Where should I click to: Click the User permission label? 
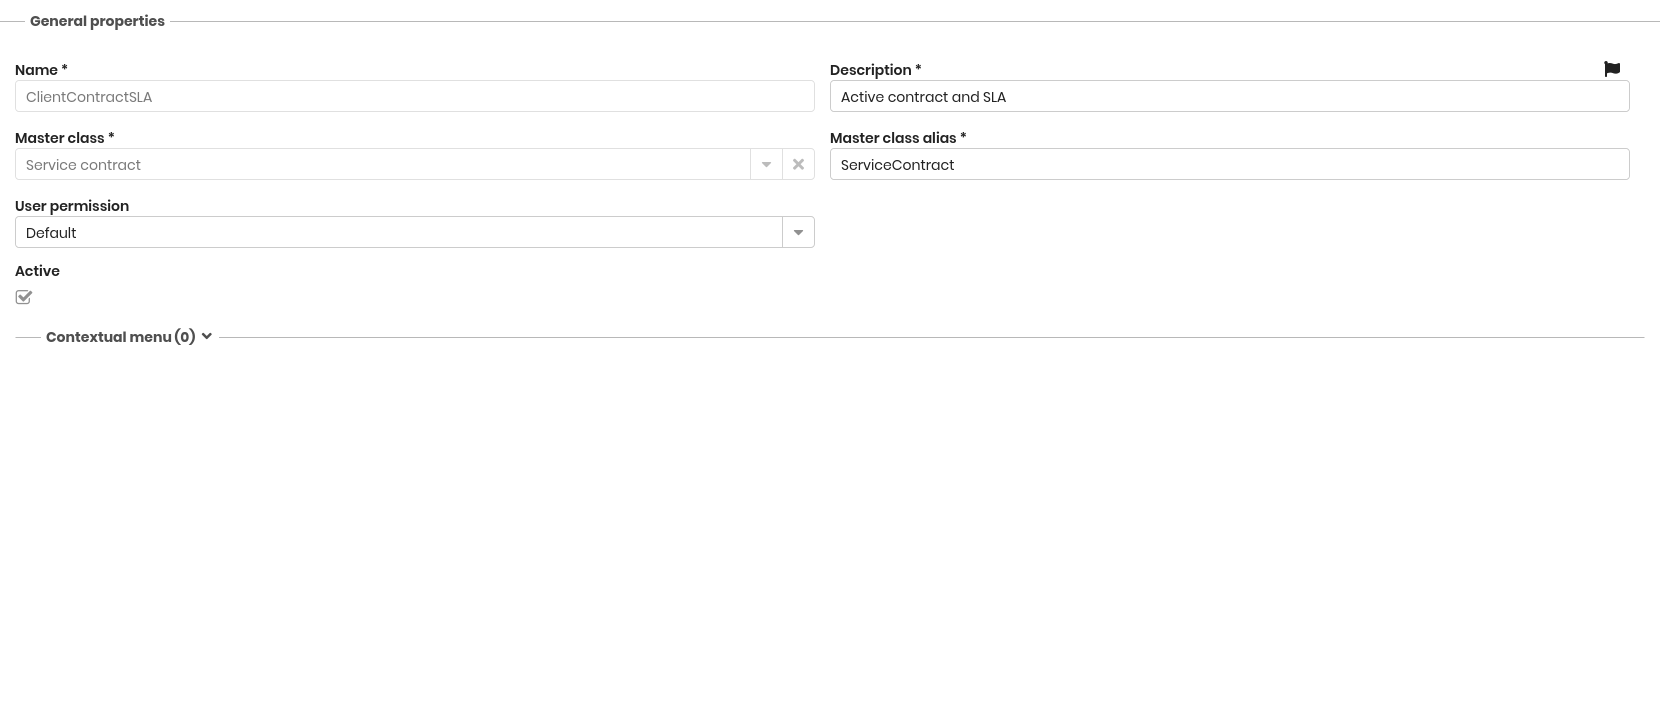click(x=72, y=206)
